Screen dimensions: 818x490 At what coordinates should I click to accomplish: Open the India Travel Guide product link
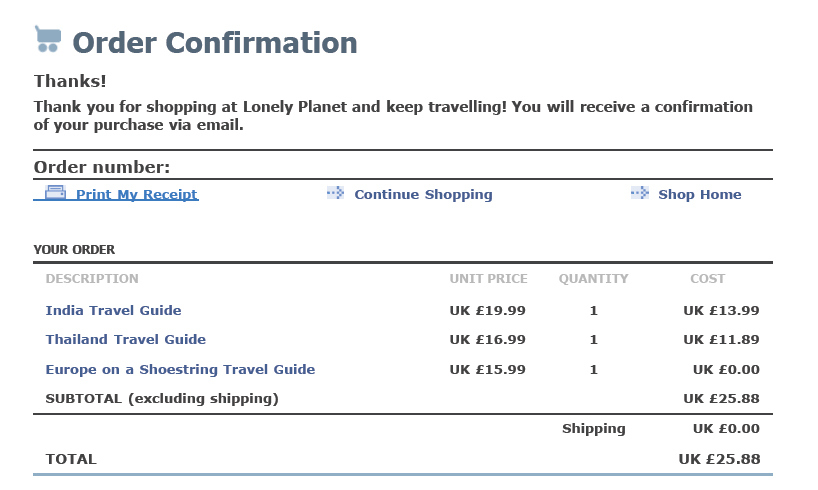pos(113,310)
